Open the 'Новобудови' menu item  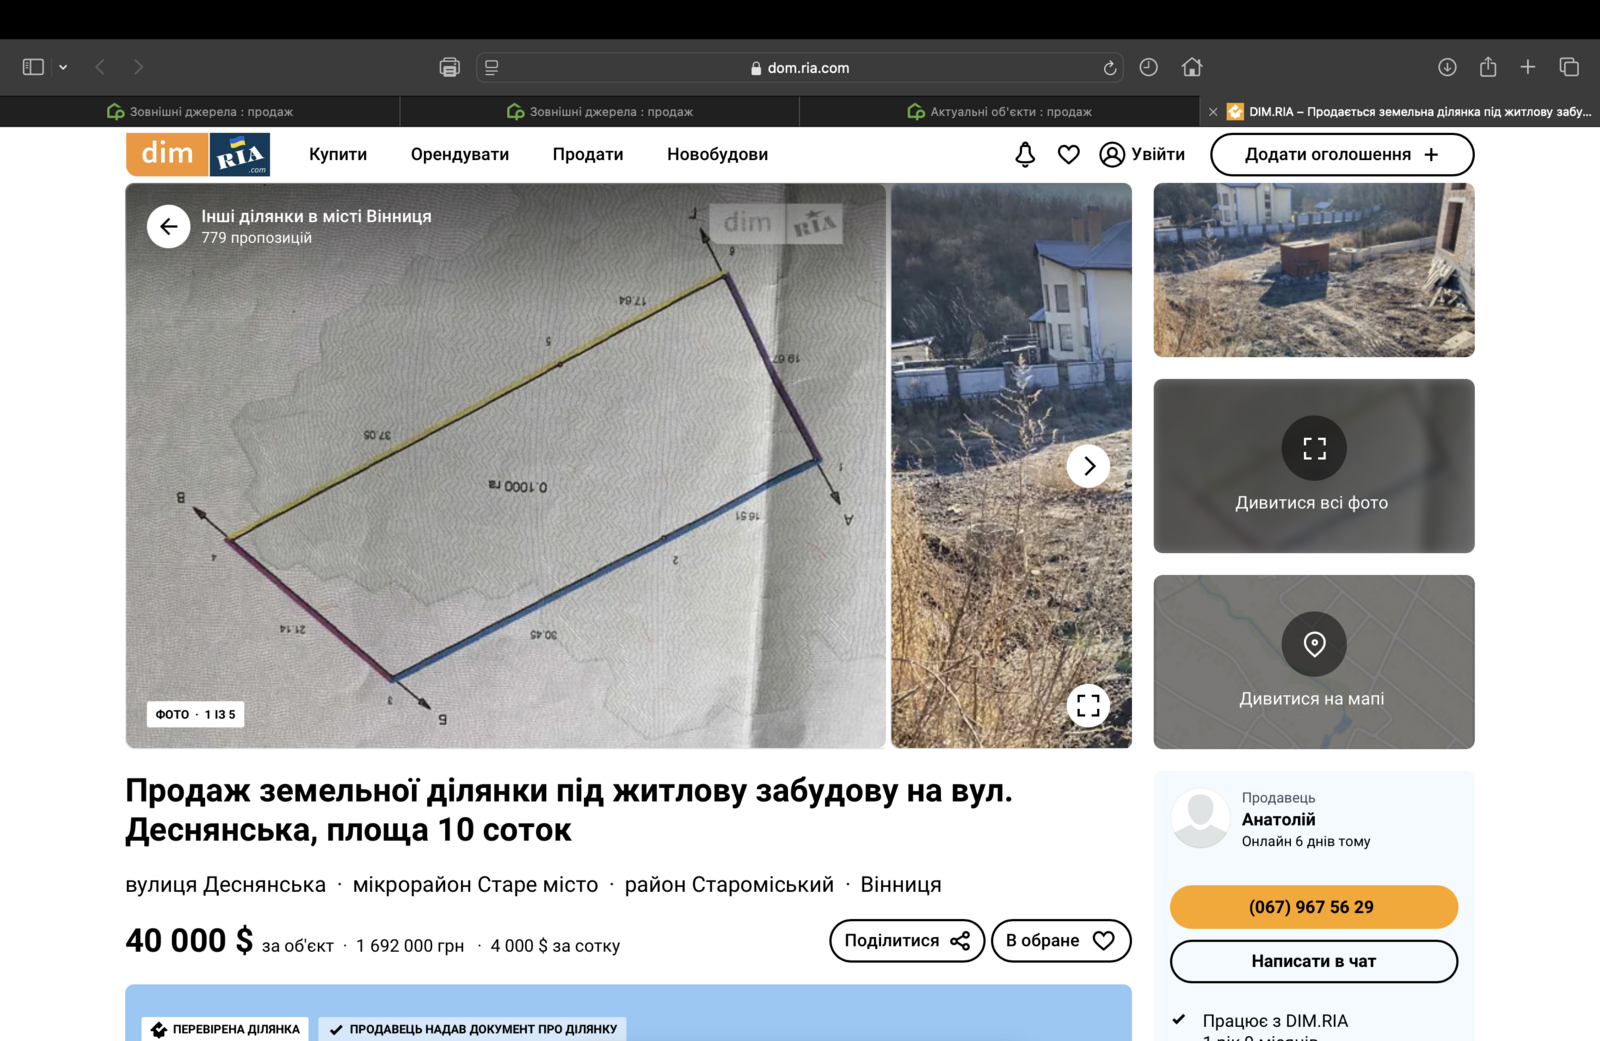coord(717,154)
